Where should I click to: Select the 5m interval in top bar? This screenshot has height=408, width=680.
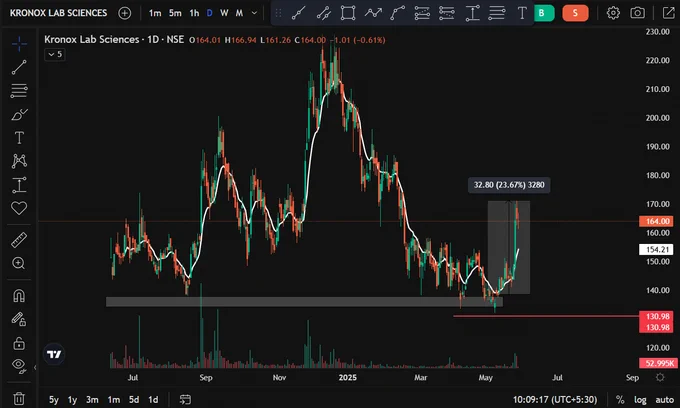[x=175, y=13]
